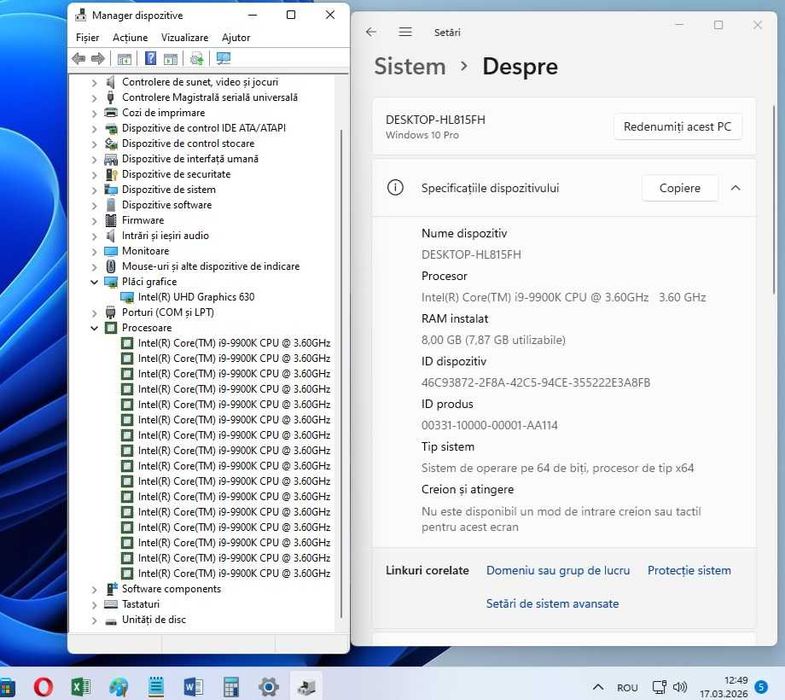
Task: Click the ID dispozitiv value 46C93872-2F8A
Action: [x=536, y=383]
